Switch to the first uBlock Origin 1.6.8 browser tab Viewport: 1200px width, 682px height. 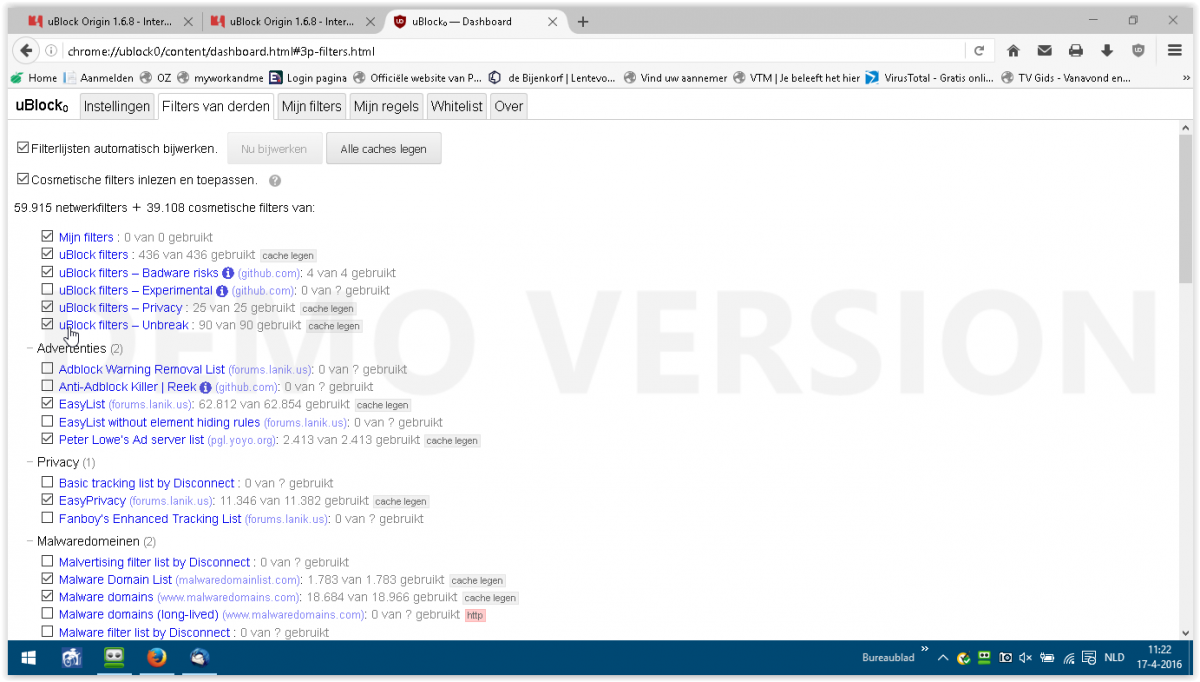click(108, 21)
